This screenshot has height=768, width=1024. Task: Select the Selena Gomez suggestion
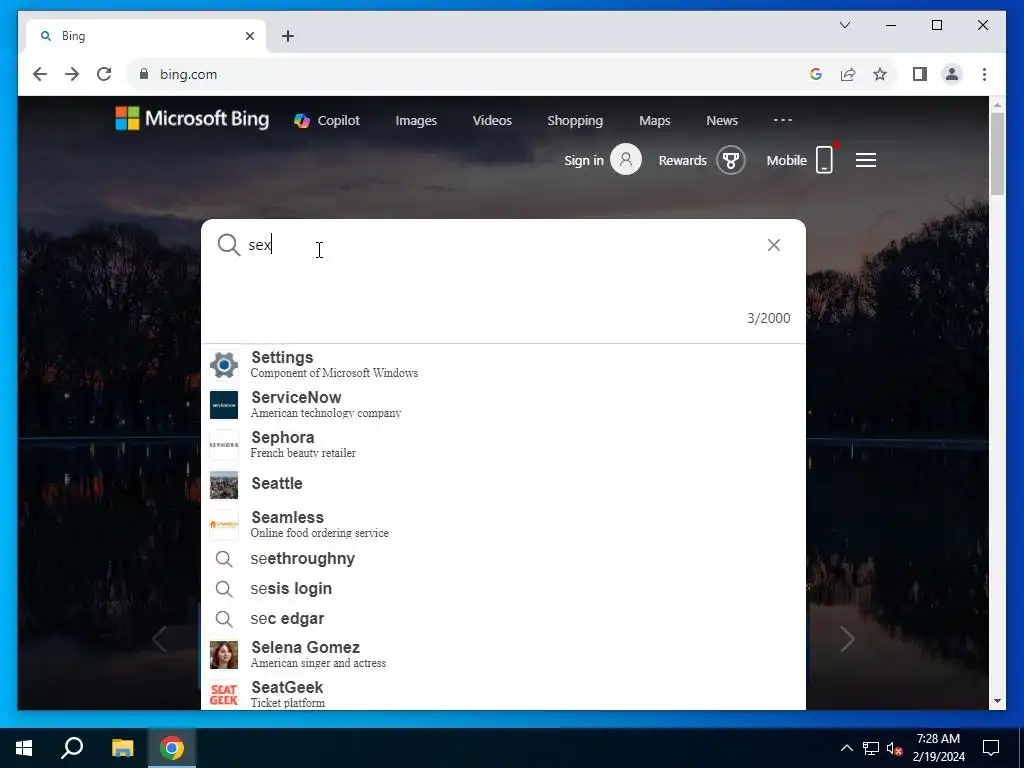(504, 654)
